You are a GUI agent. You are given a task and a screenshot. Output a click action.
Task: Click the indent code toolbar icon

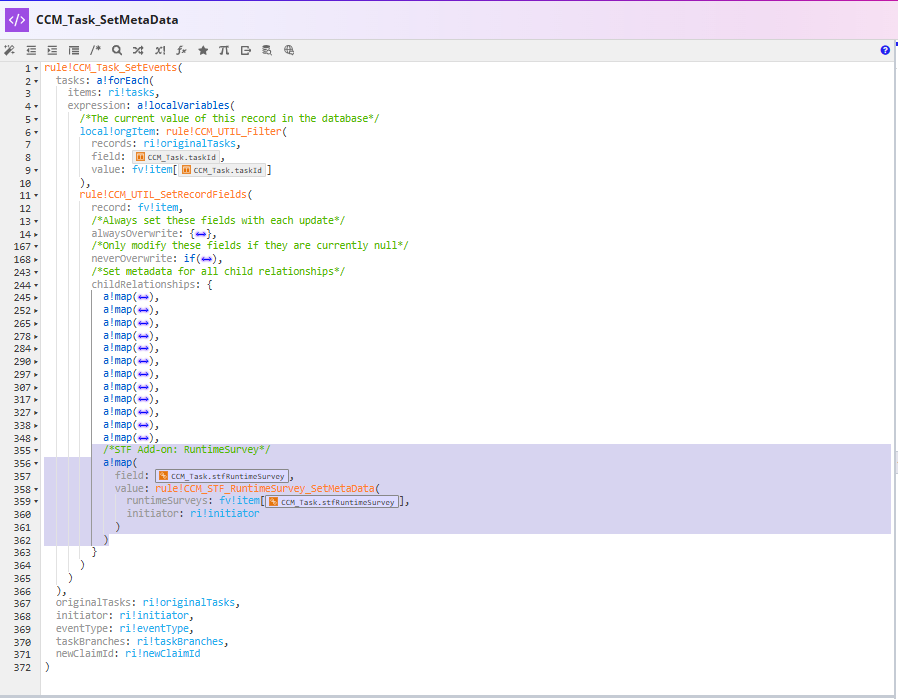52,50
